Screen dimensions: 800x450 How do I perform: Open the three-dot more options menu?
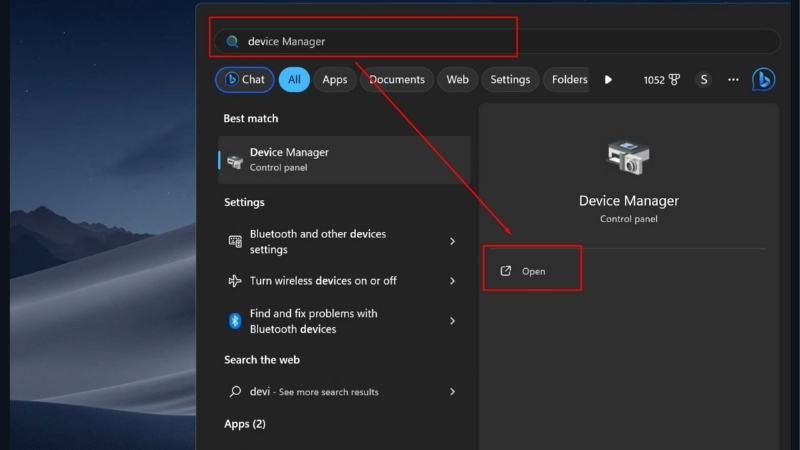[733, 80]
